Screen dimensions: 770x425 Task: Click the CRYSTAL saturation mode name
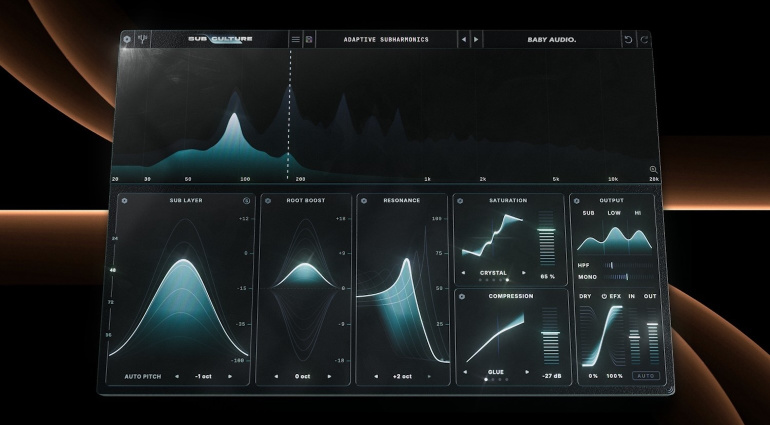click(494, 273)
